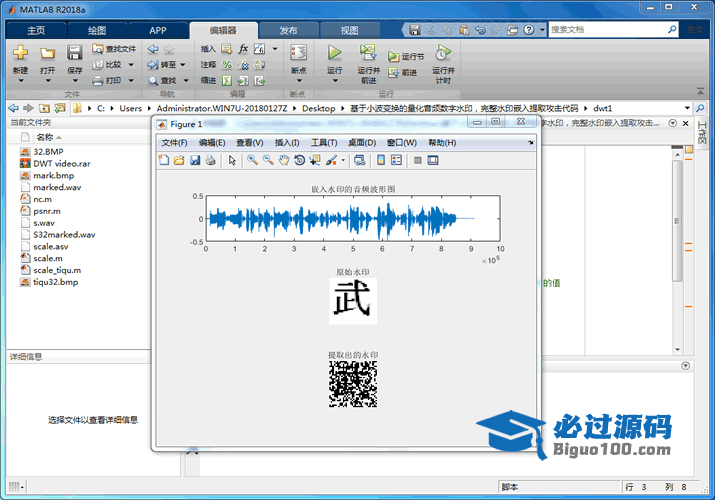Switch to the 发布 (Publish) ribbon tab
Image resolution: width=715 pixels, height=500 pixels.
point(288,31)
